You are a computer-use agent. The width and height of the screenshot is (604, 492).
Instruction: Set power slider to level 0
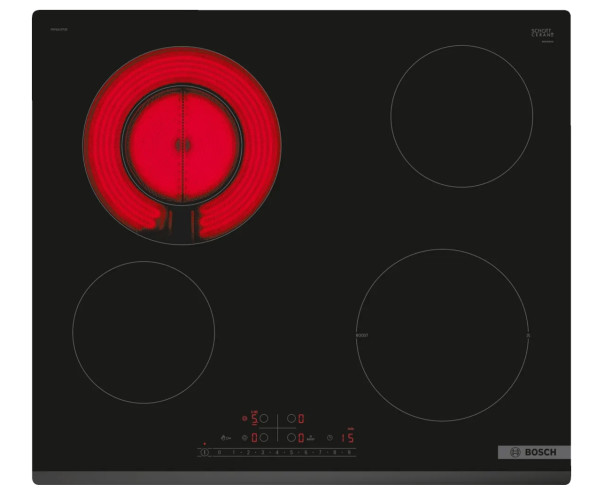[x=219, y=452]
